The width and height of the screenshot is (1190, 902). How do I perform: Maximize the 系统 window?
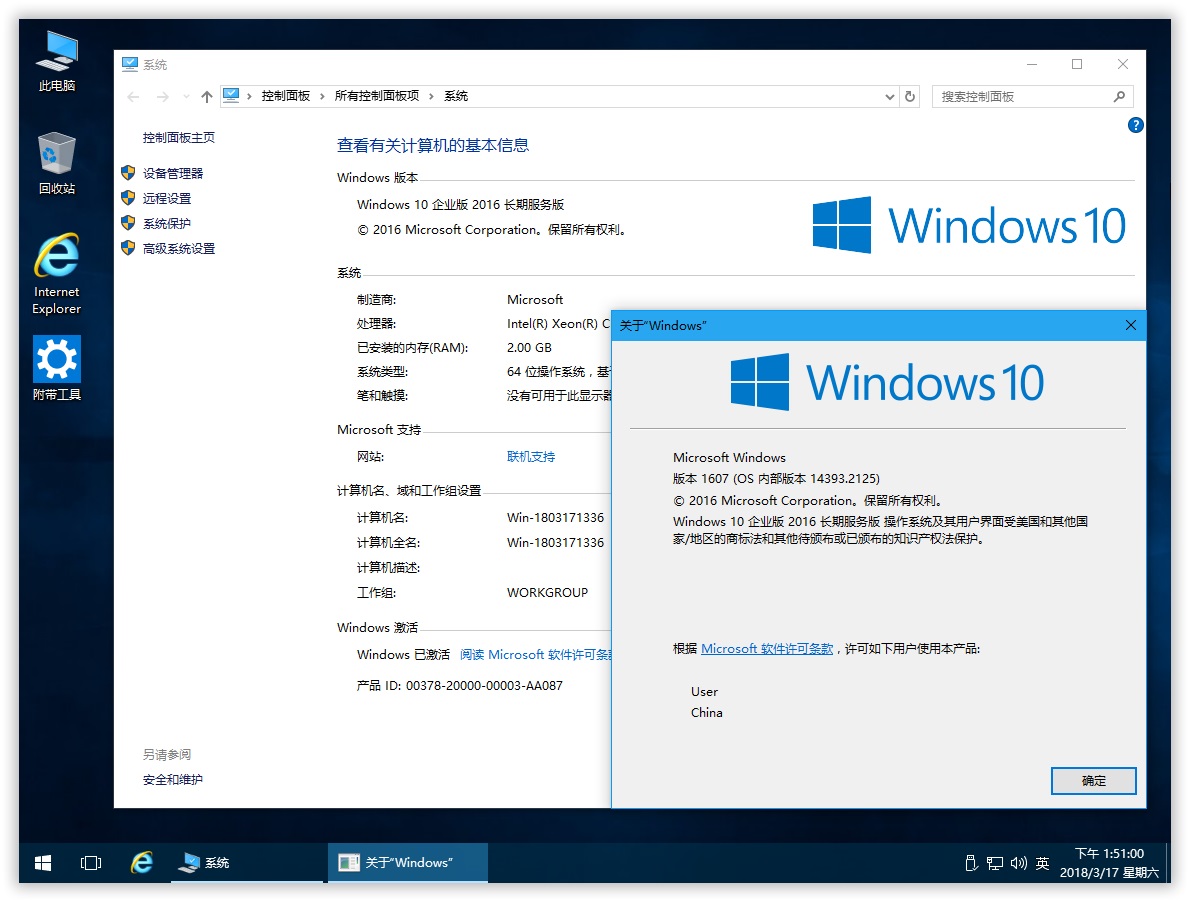coord(1076,64)
